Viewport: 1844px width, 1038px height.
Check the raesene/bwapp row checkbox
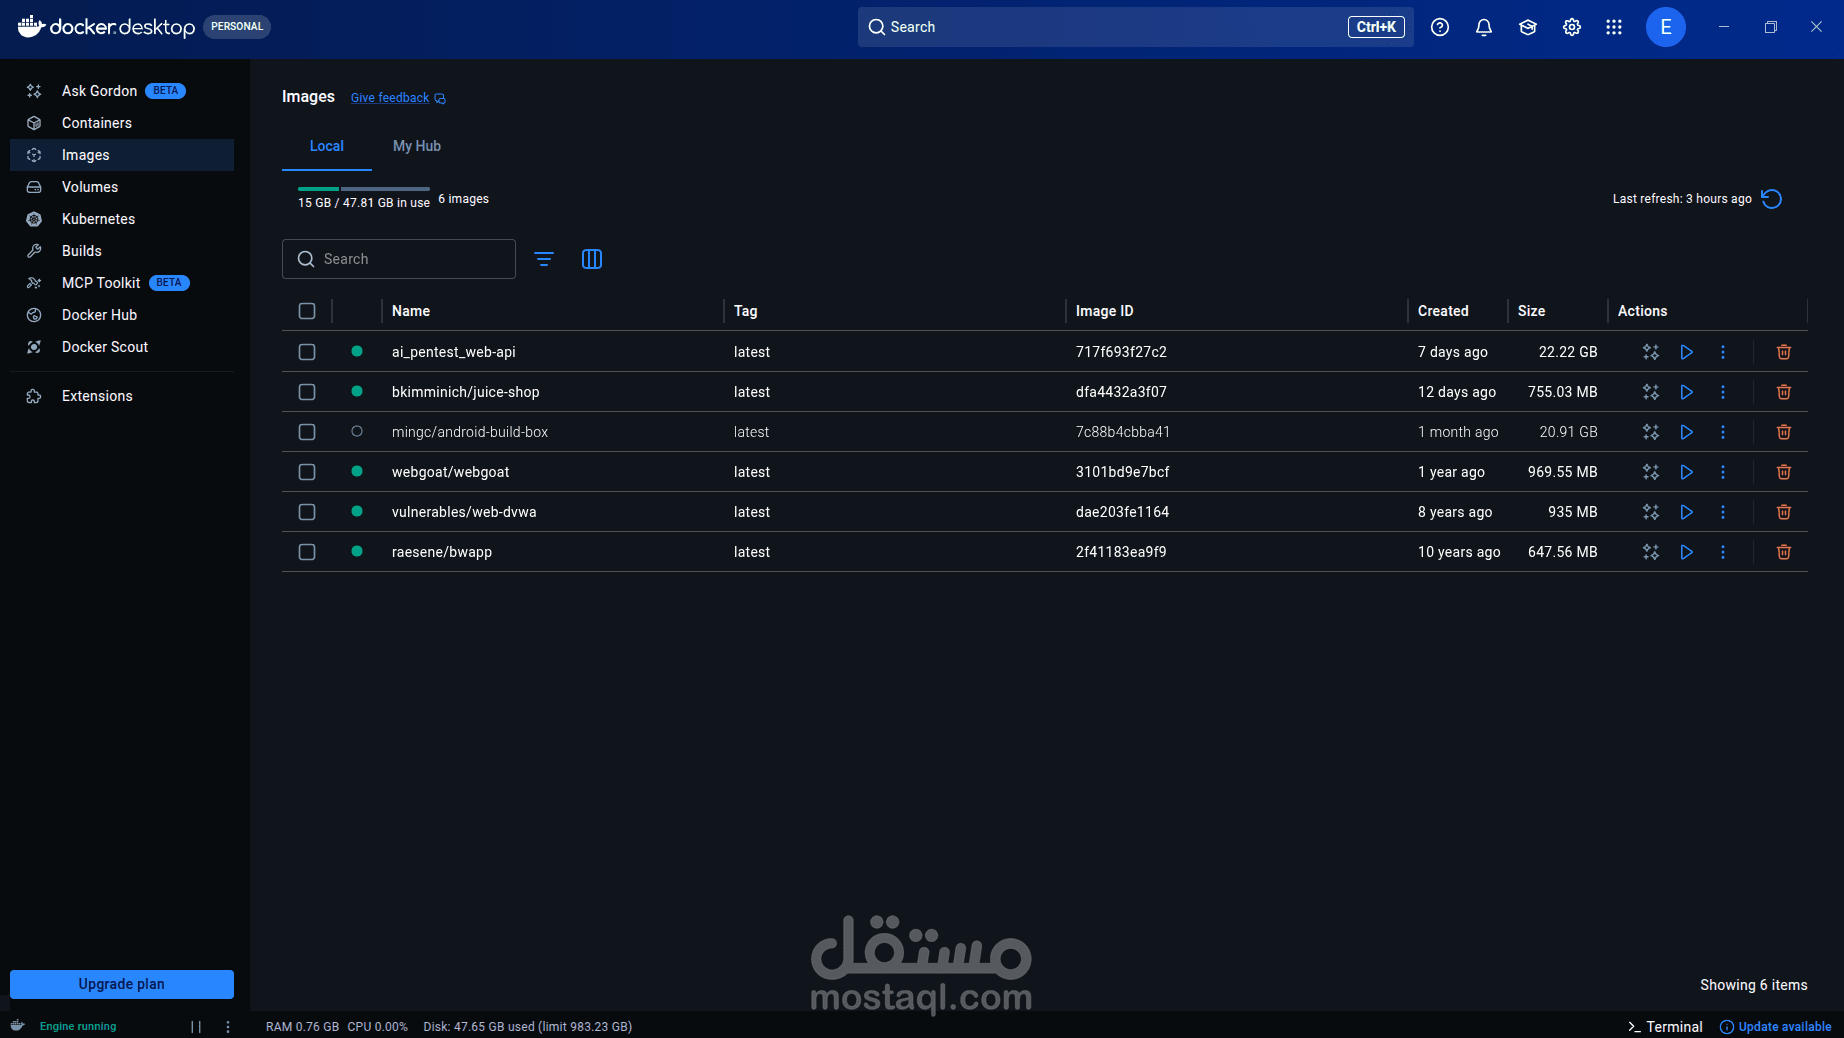307,552
